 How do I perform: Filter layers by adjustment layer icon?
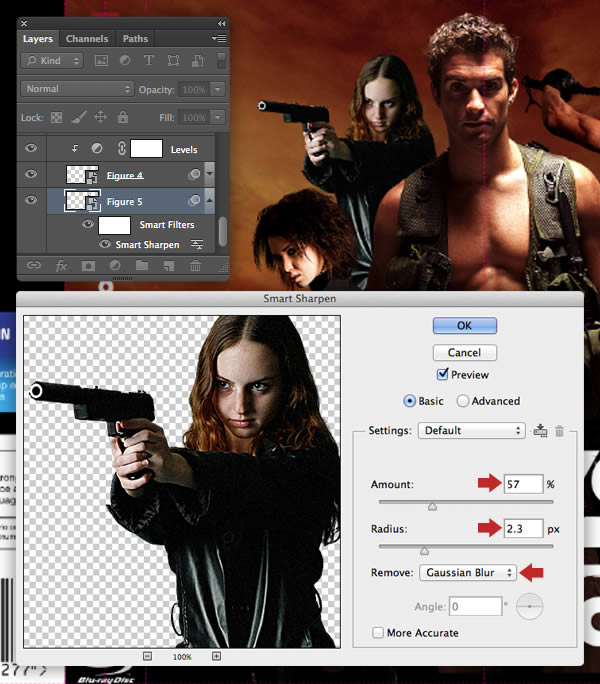[x=125, y=60]
